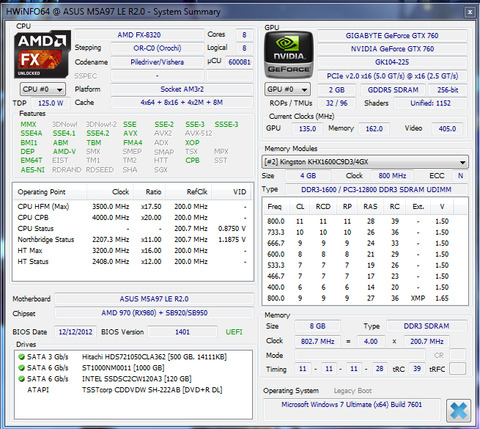Click the ROPs/TMUs 32 / 96 value
480x429 pixels.
tap(336, 103)
